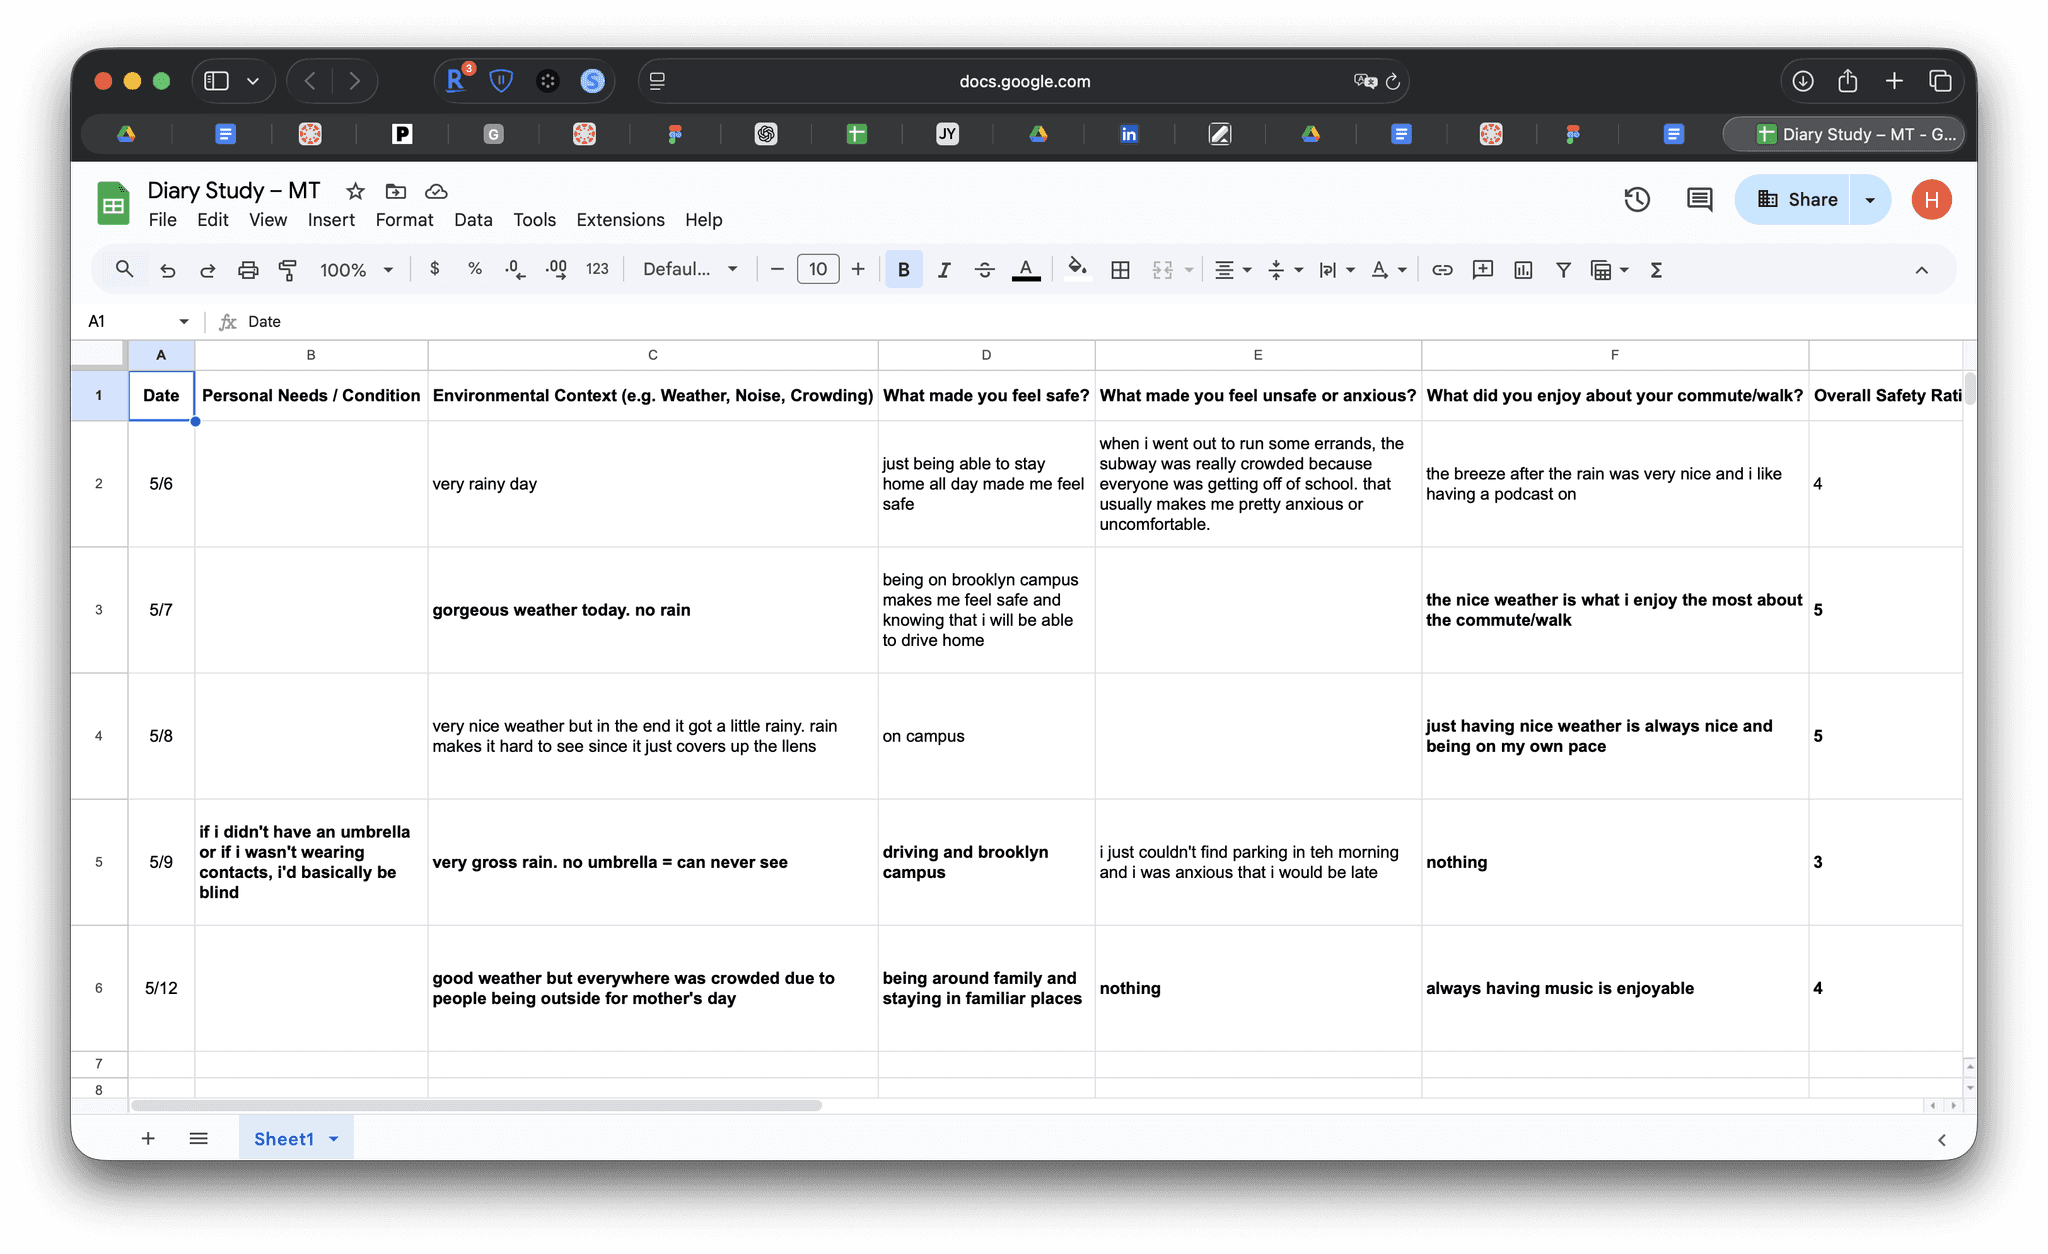Image resolution: width=2048 pixels, height=1254 pixels.
Task: Expand the font family dropdown
Action: pyautogui.click(x=690, y=270)
